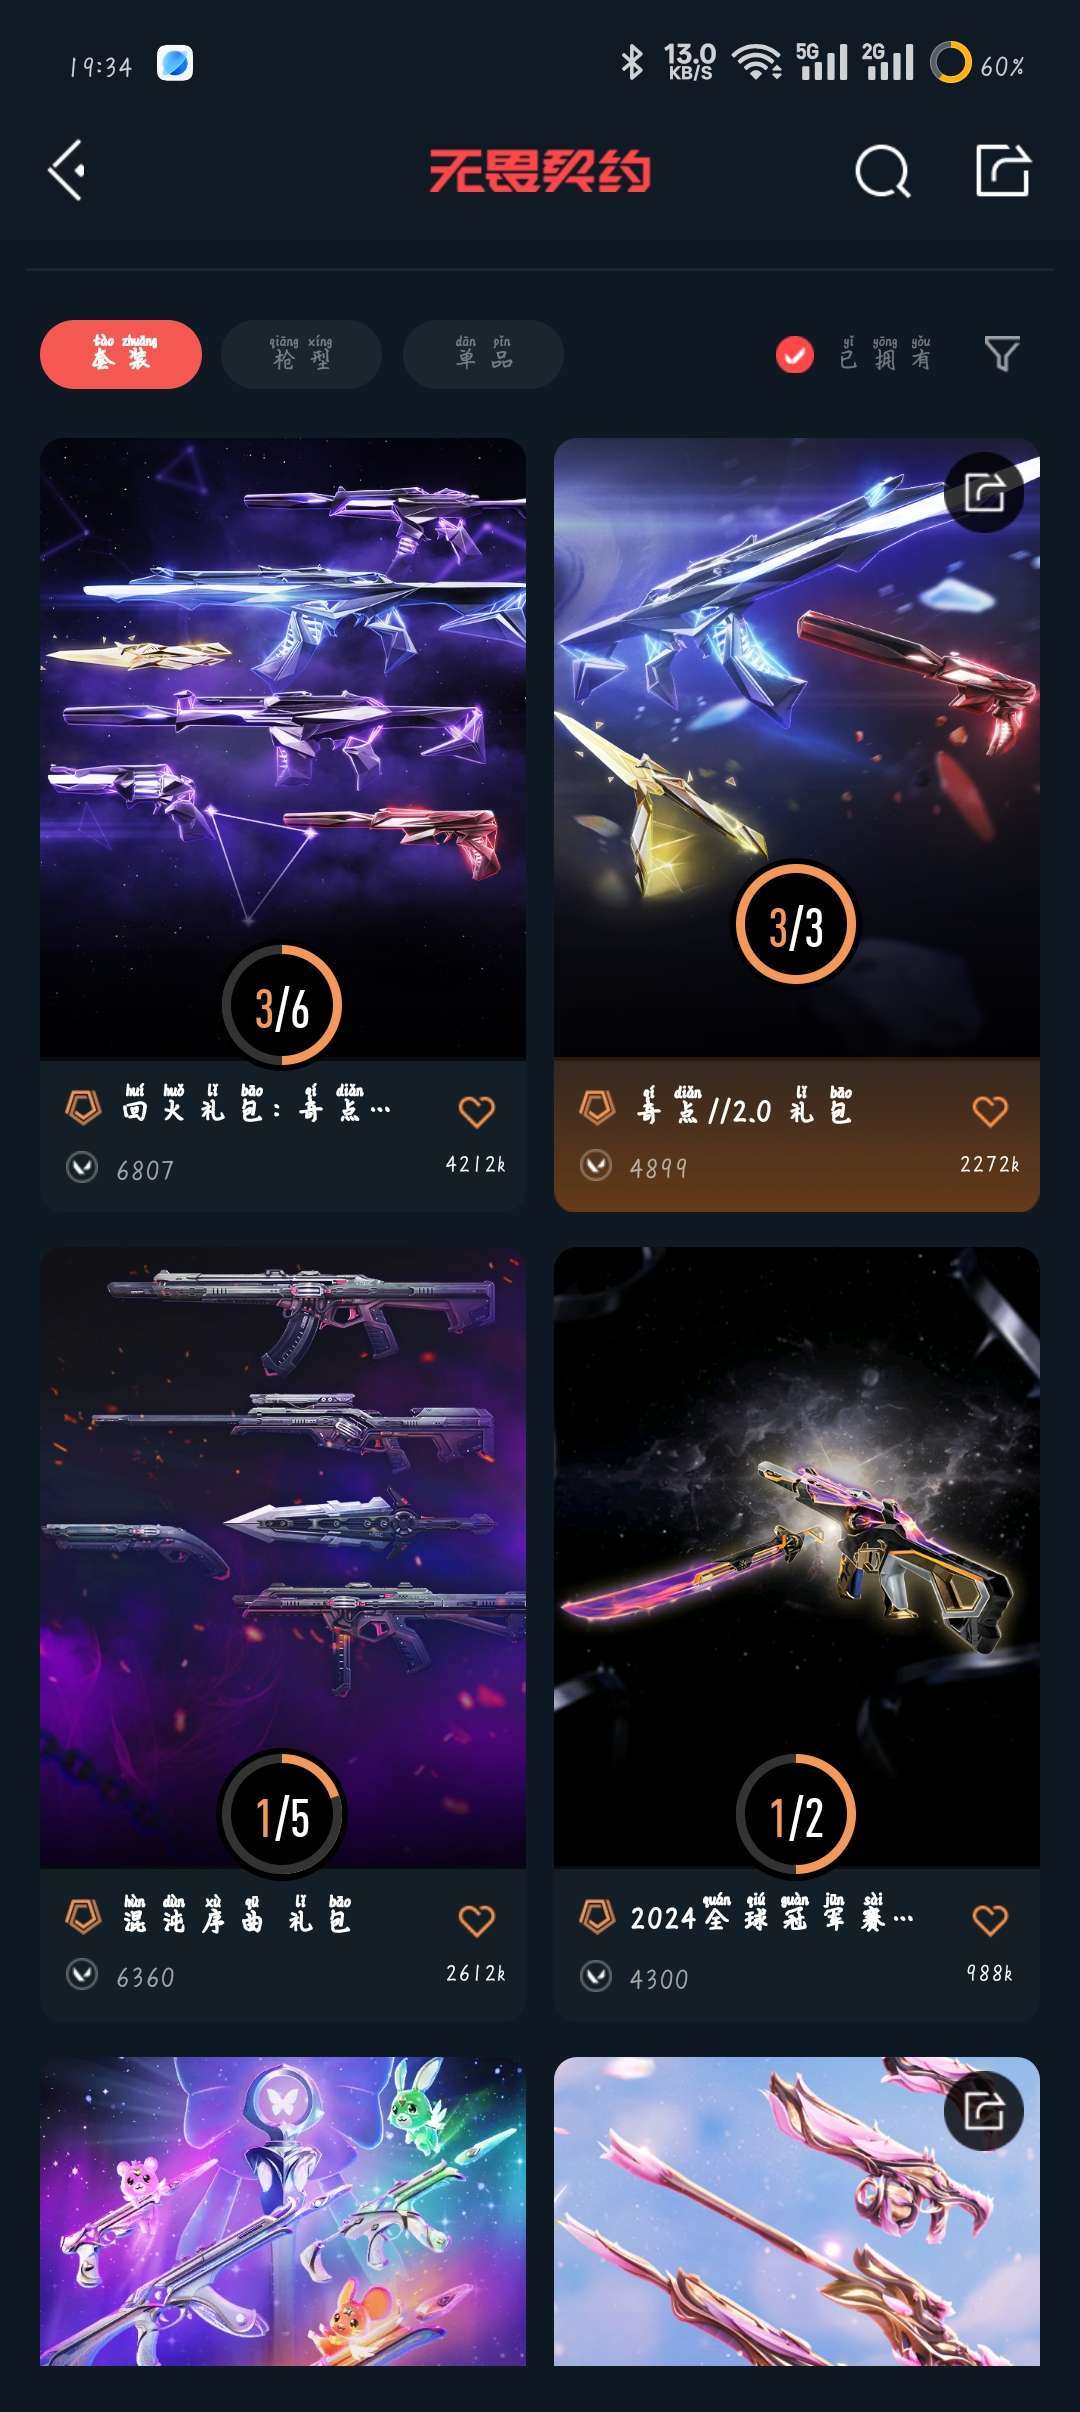
Task: Open the 混沌序曲 bundle image
Action: pyautogui.click(x=283, y=1557)
